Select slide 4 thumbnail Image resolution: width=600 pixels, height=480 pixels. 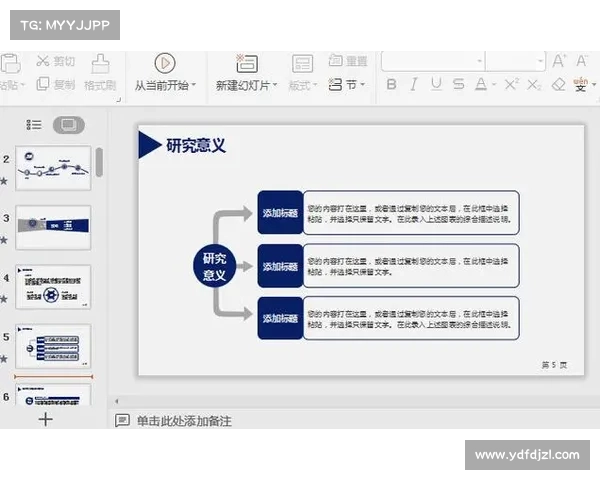pyautogui.click(x=53, y=287)
